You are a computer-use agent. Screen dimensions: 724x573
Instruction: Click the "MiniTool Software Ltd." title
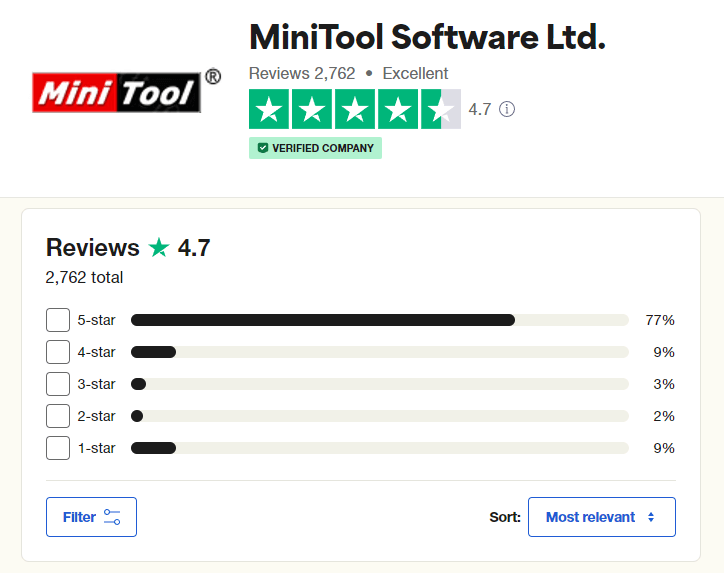427,37
